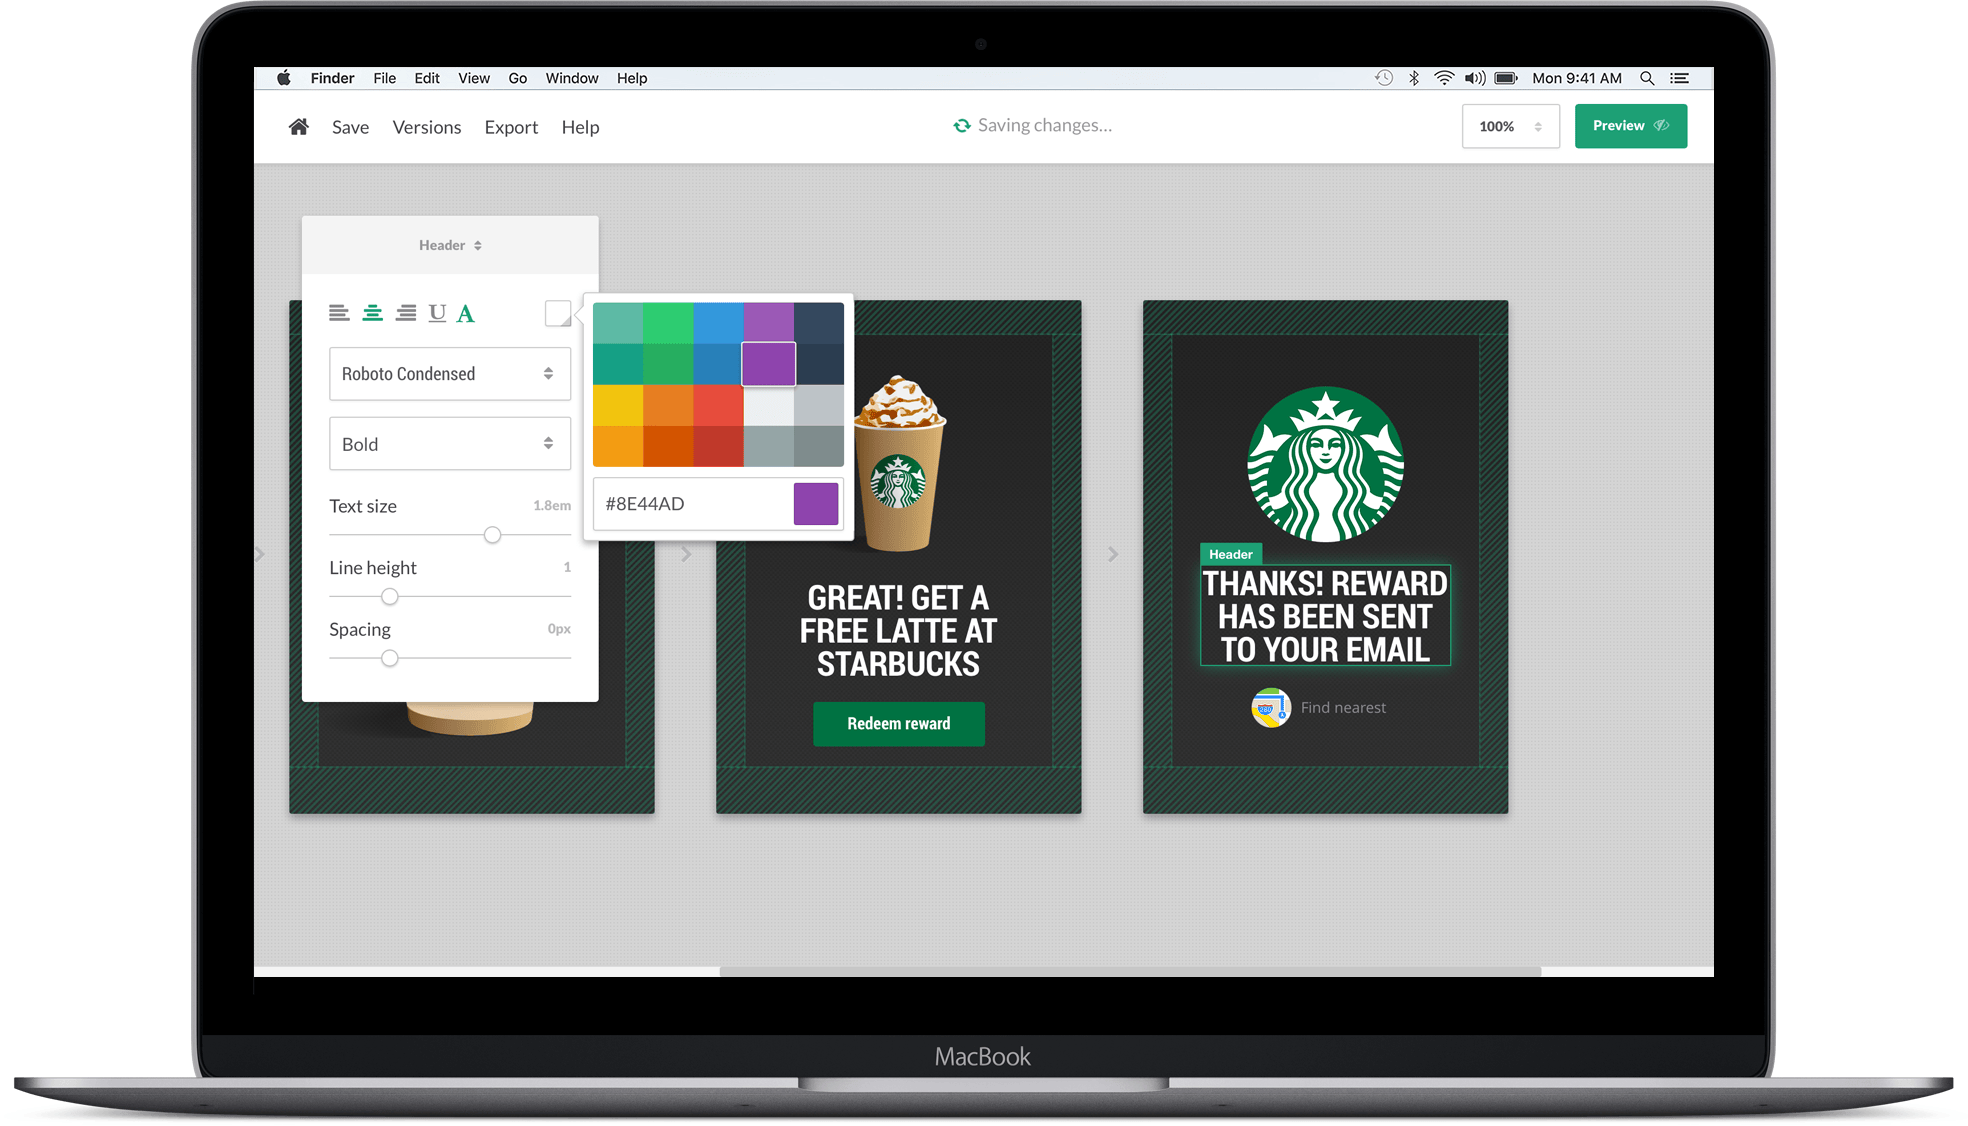Open the View menu in menu bar
Viewport: 1968px width, 1126px height.
pos(474,78)
